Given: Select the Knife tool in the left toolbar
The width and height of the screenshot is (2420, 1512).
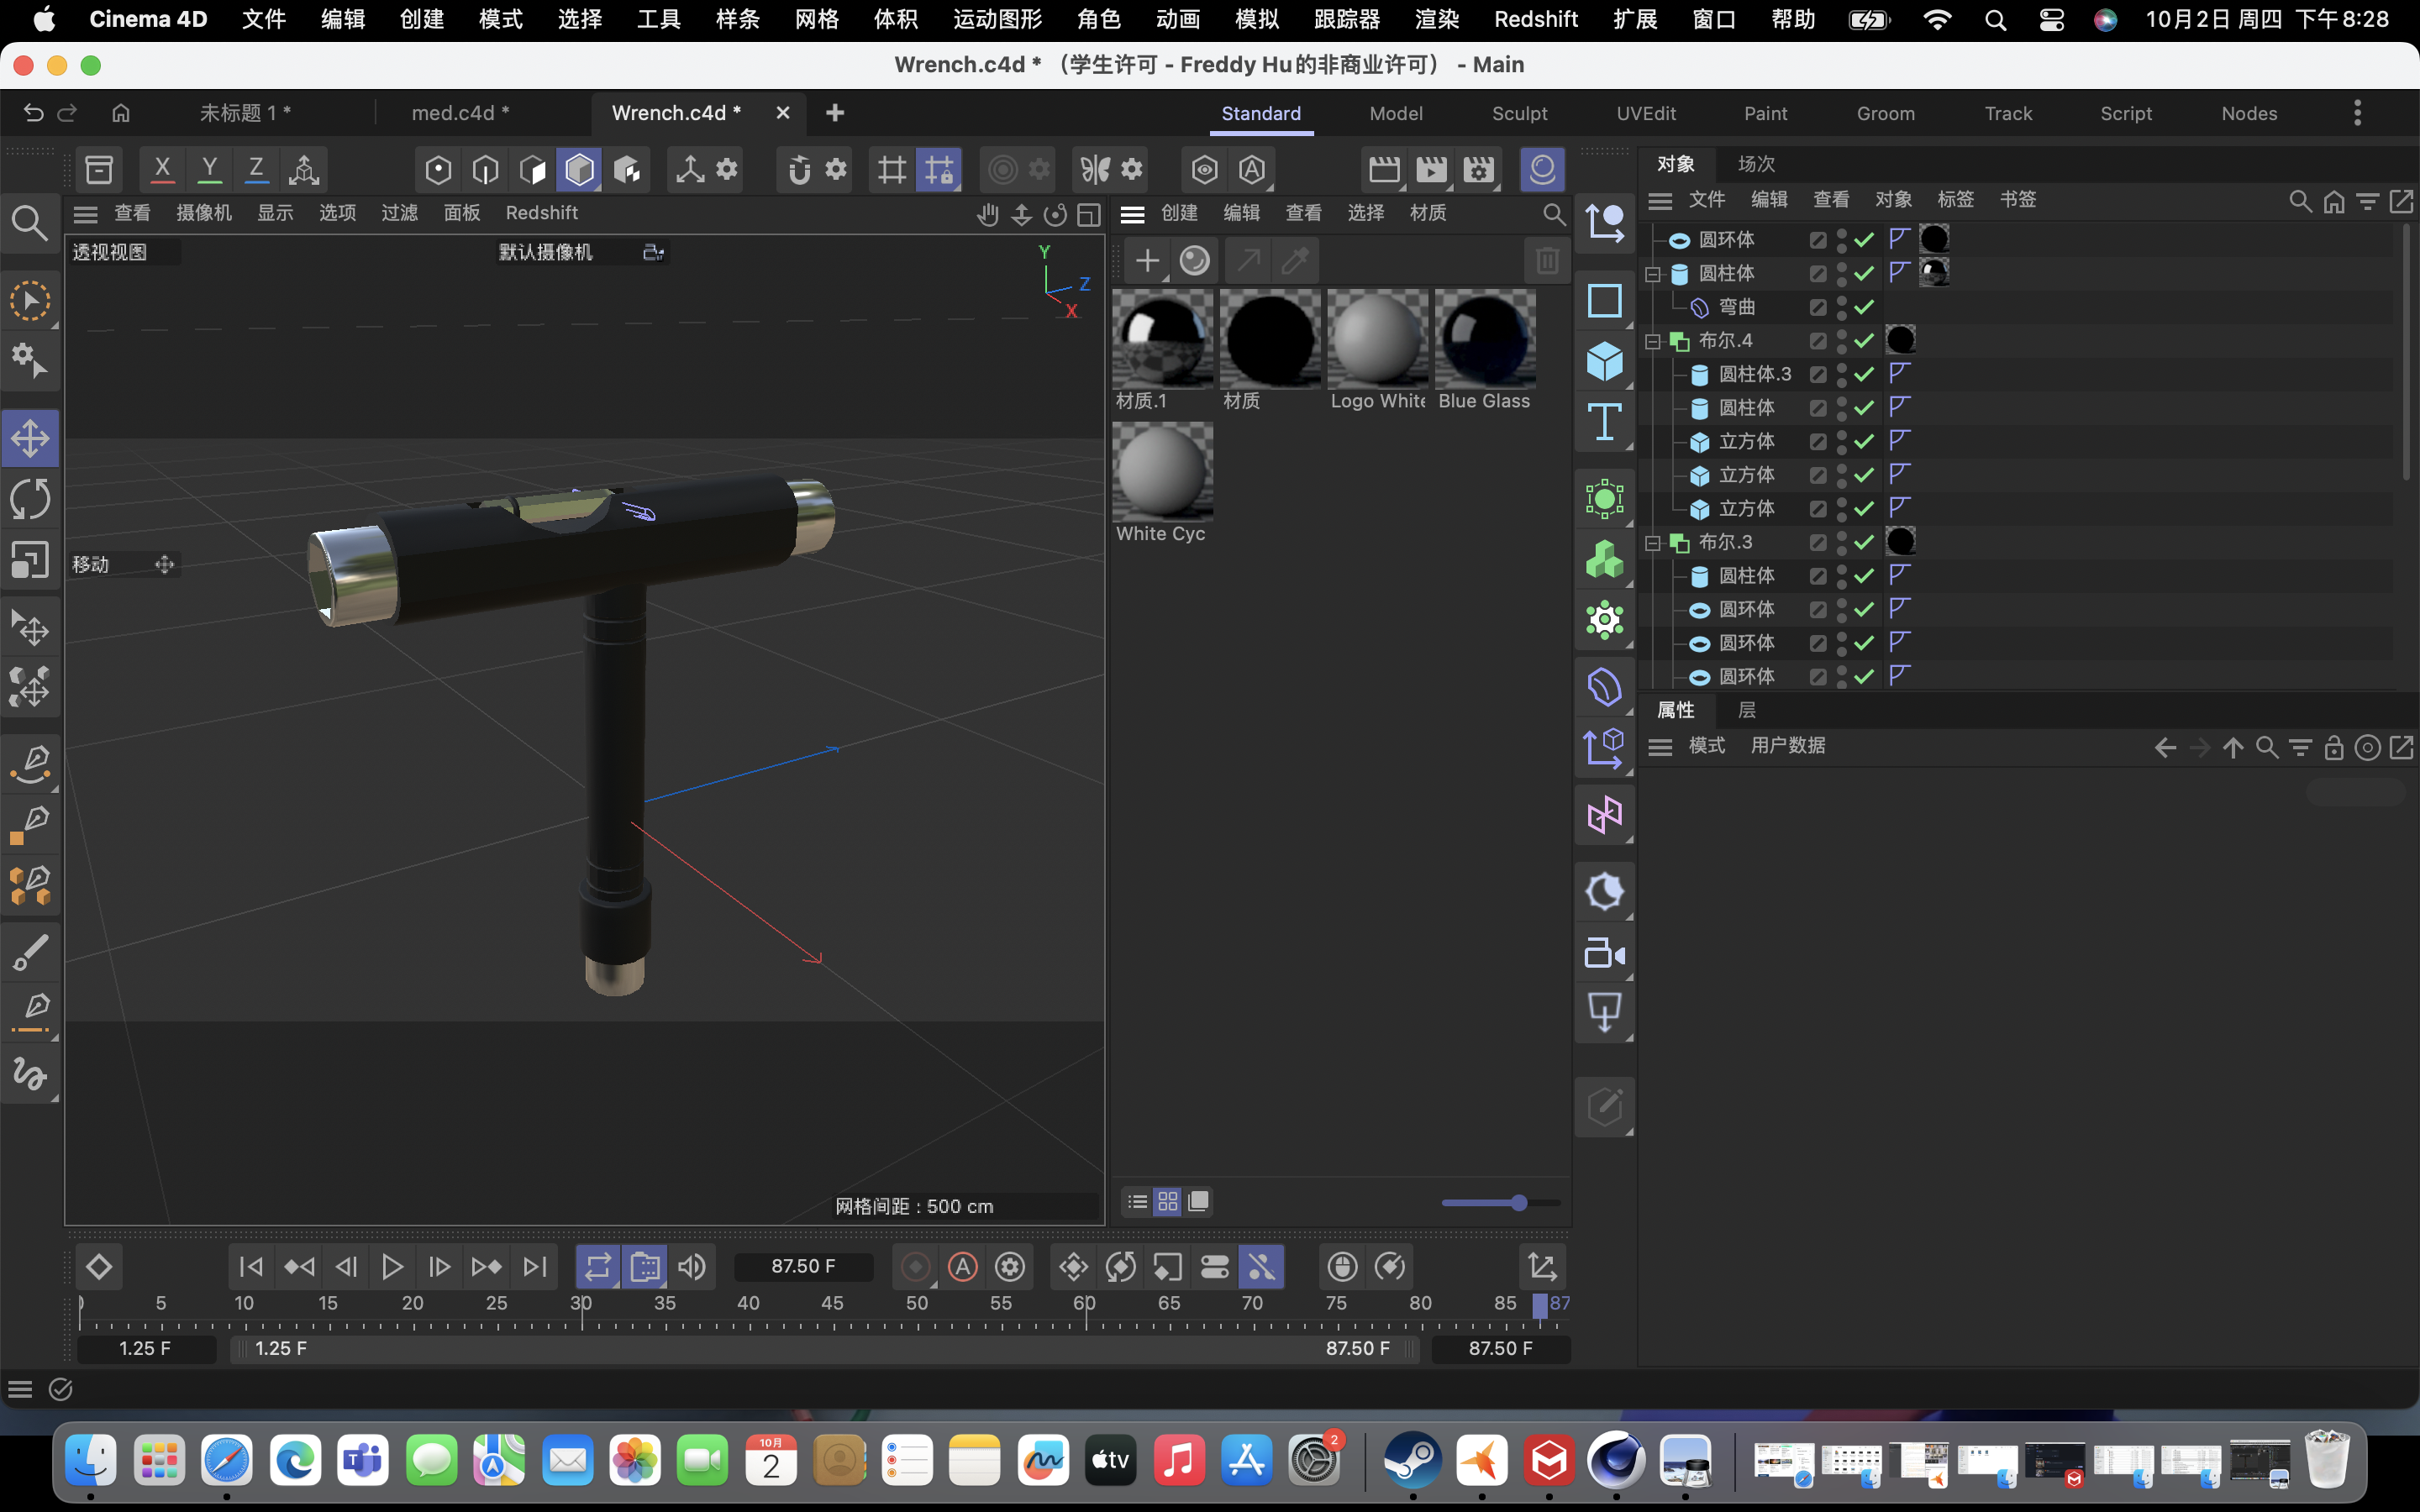Looking at the screenshot, I should 30,952.
